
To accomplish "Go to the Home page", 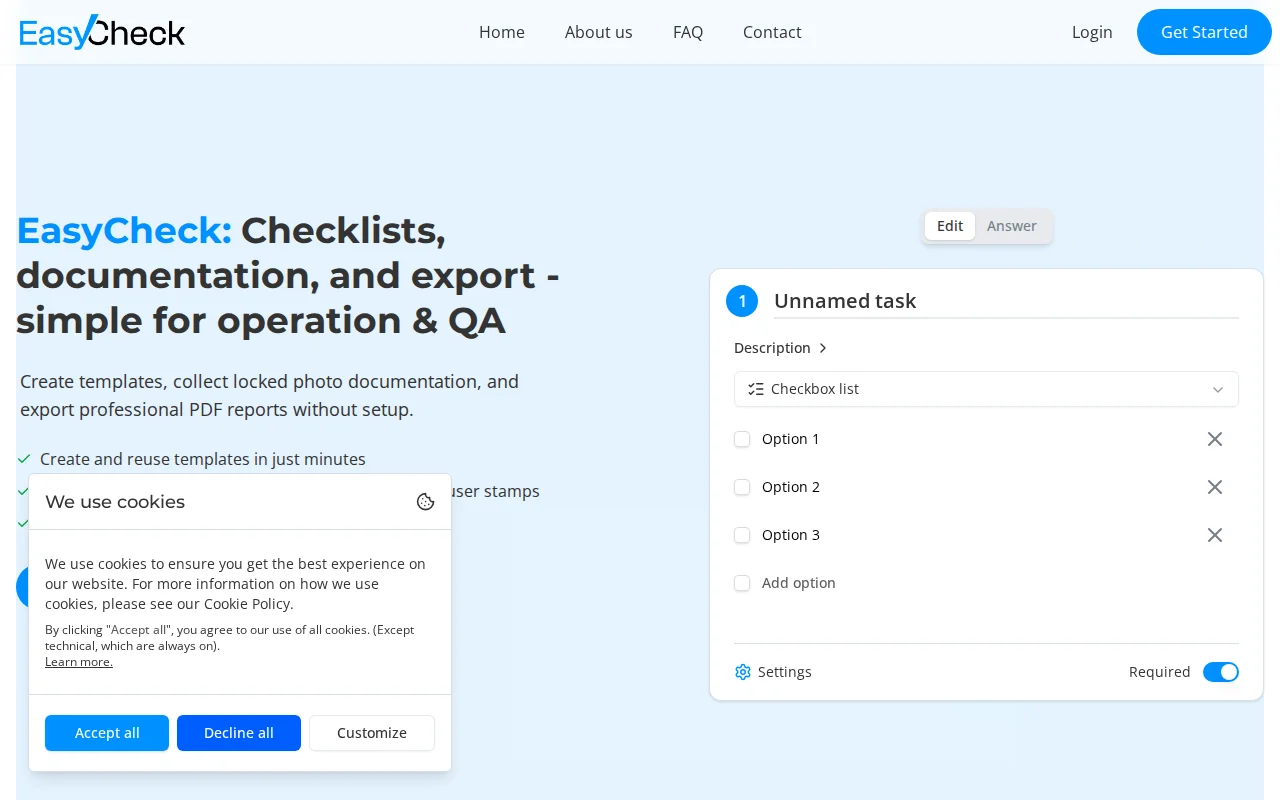I will coord(502,32).
